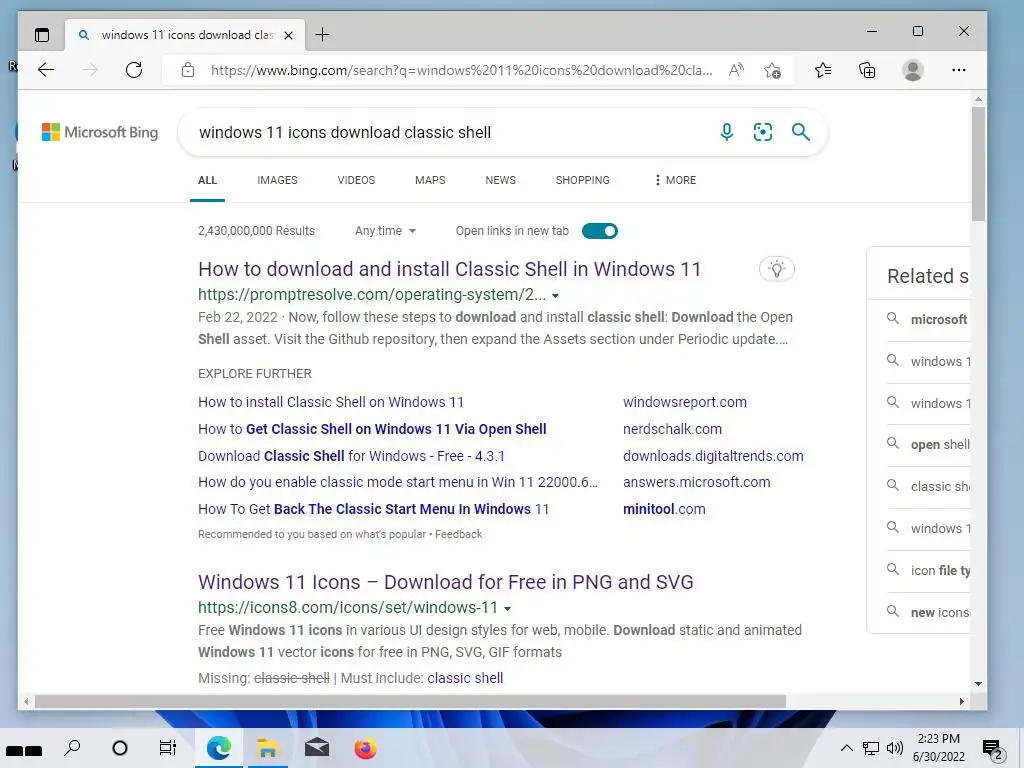Click the vertical scrollbar thumb
Image resolution: width=1024 pixels, height=768 pixels.
point(978,163)
